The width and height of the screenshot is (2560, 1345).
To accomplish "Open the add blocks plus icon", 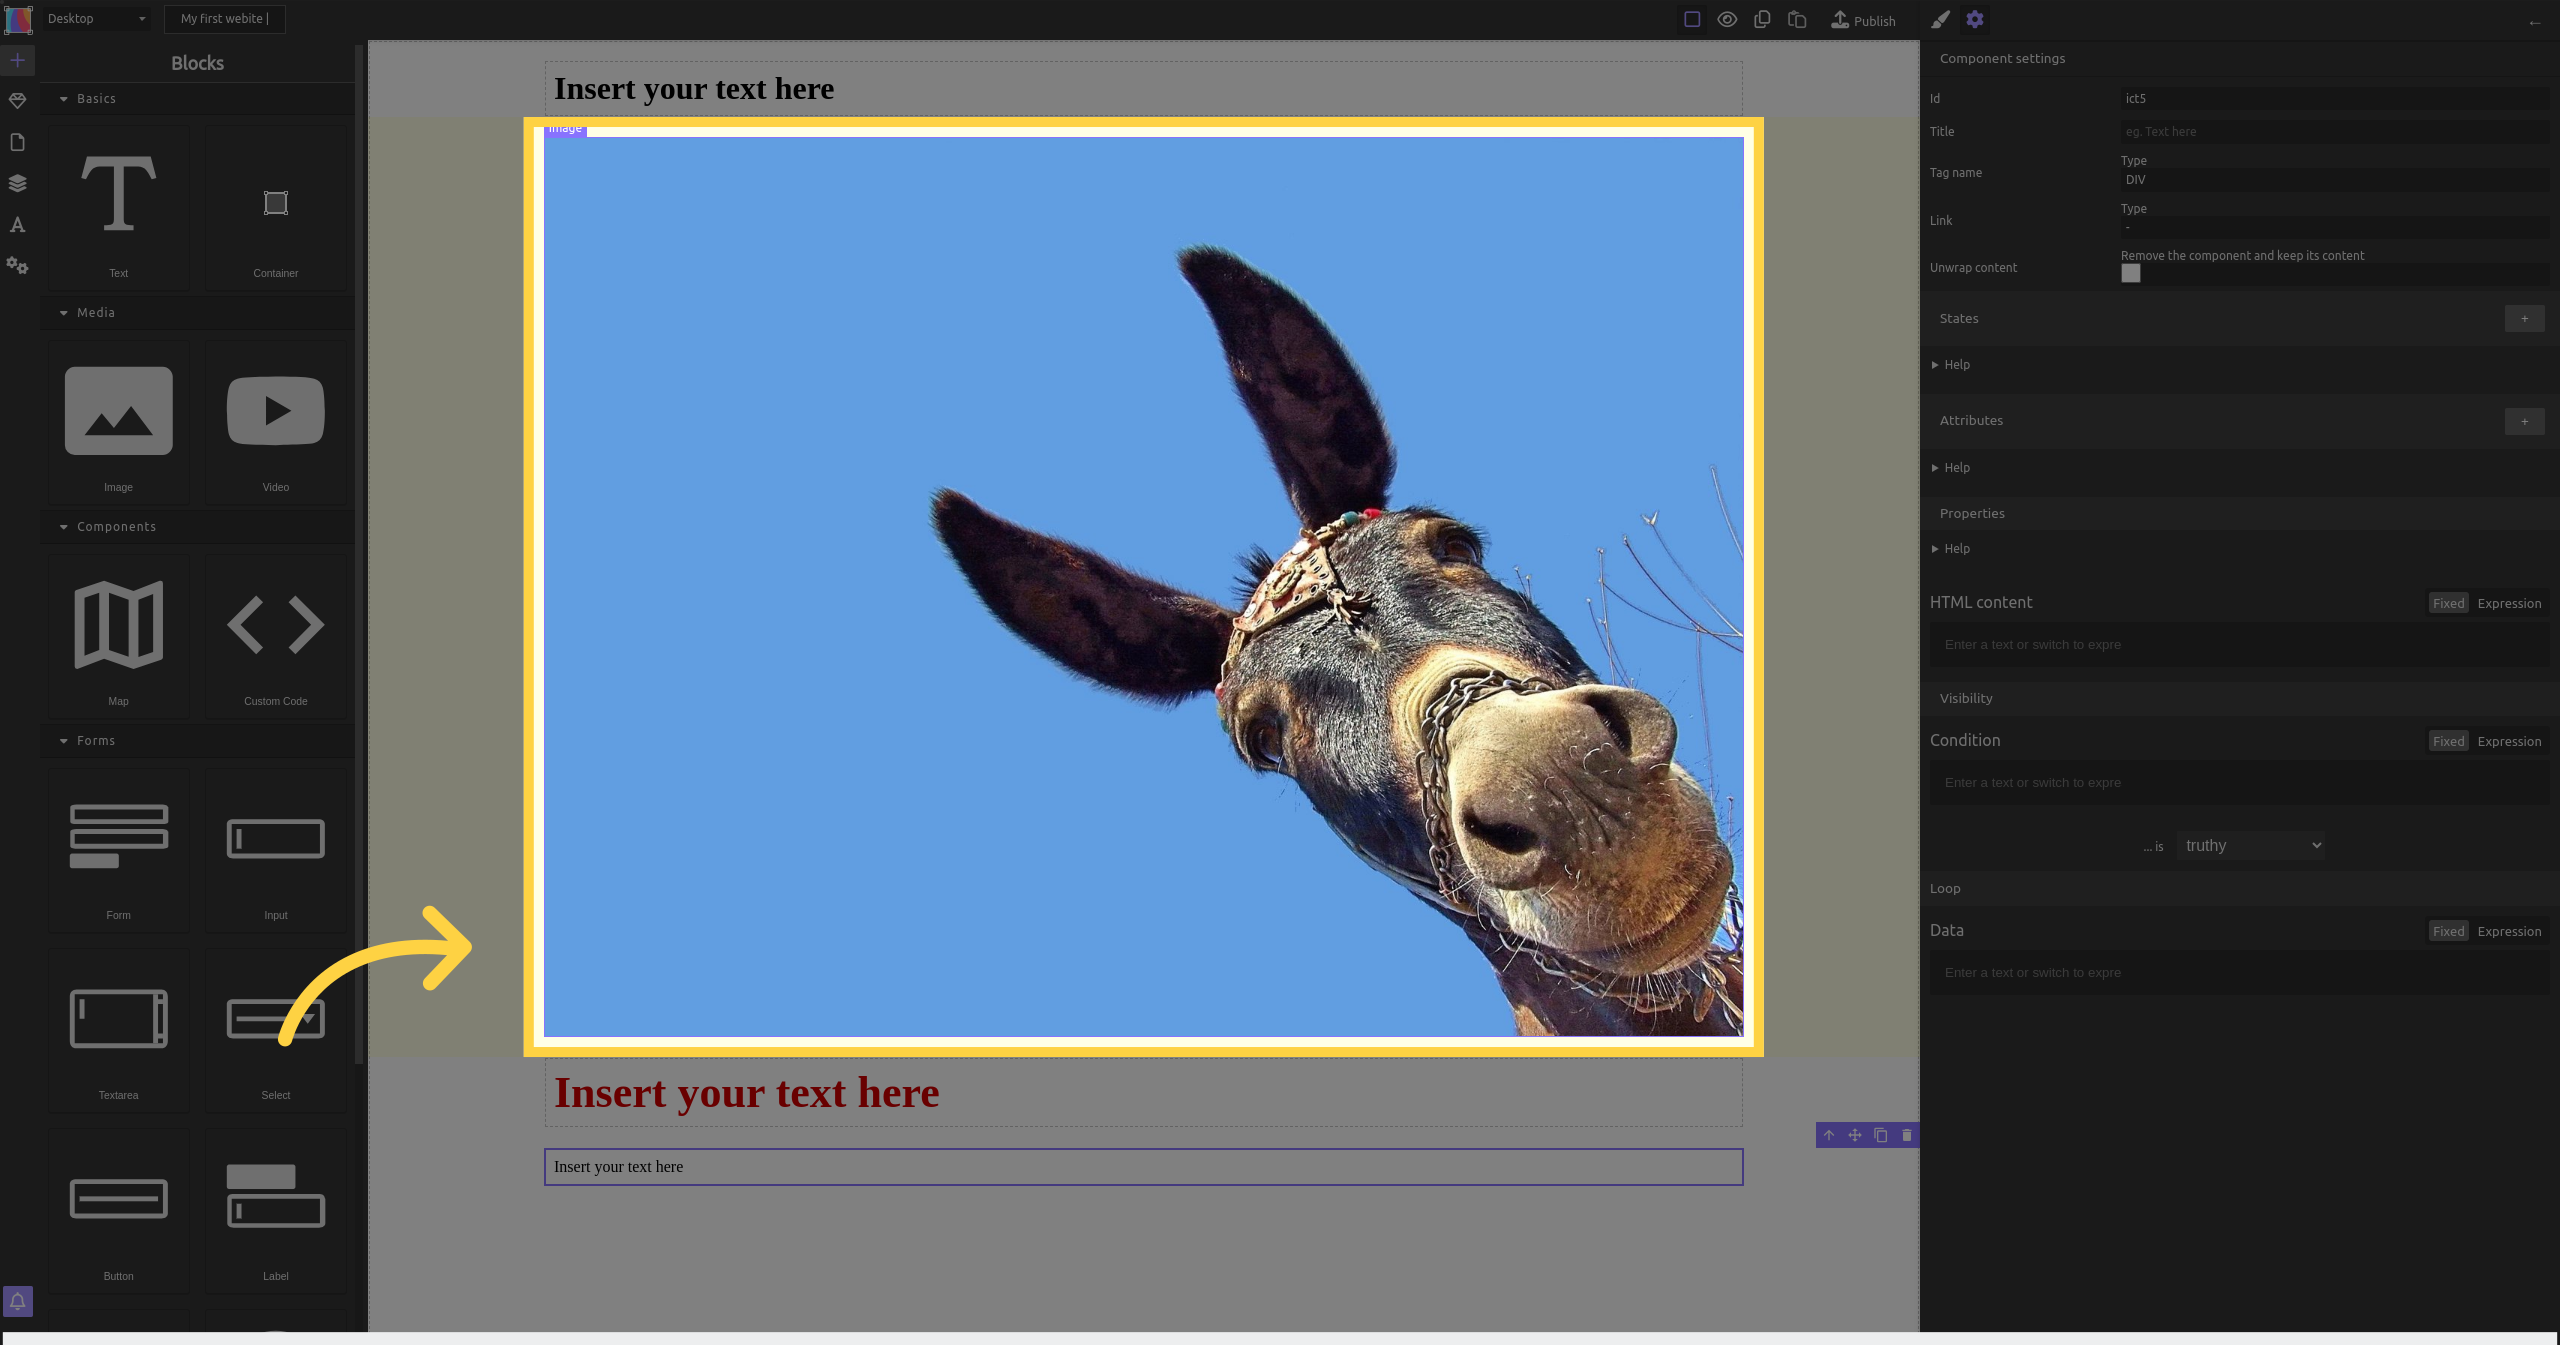I will [18, 60].
